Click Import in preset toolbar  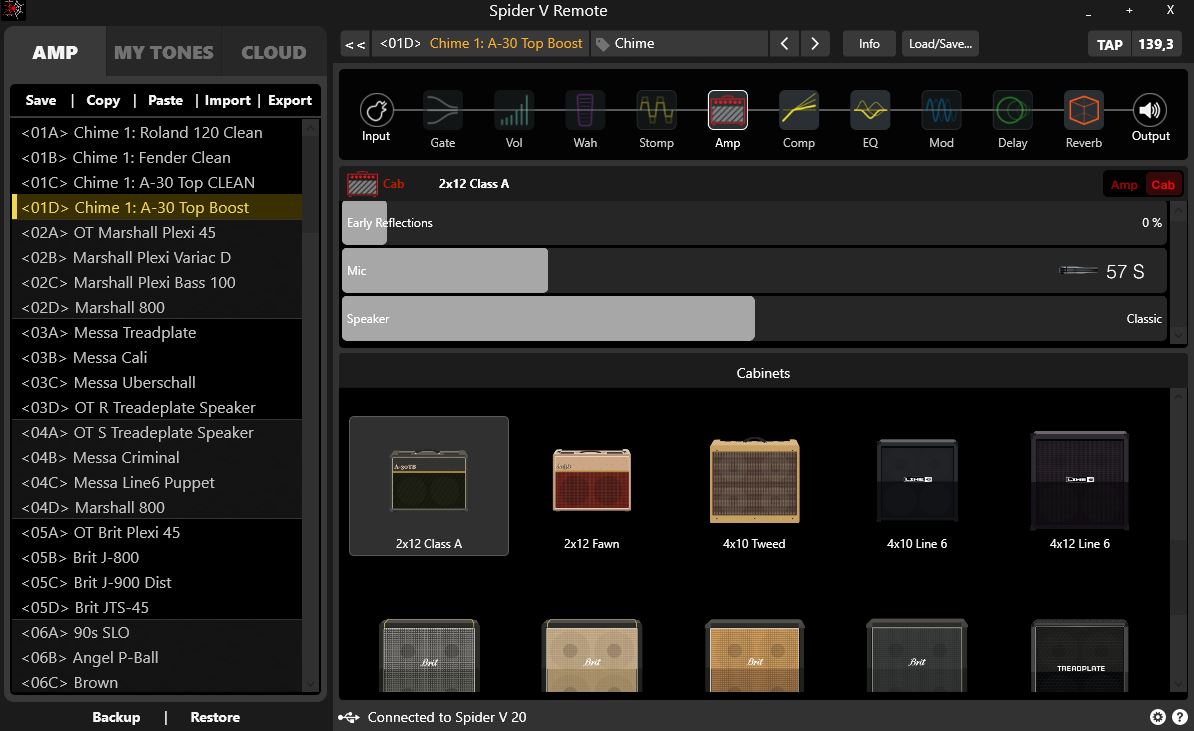point(228,101)
